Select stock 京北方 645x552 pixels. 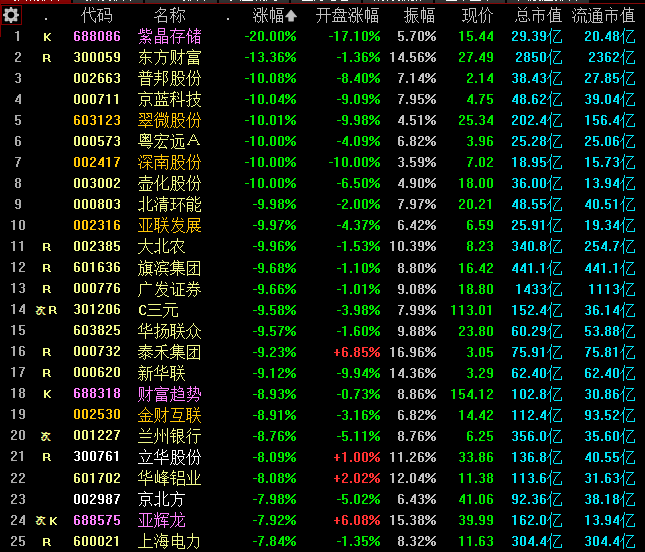[161, 499]
